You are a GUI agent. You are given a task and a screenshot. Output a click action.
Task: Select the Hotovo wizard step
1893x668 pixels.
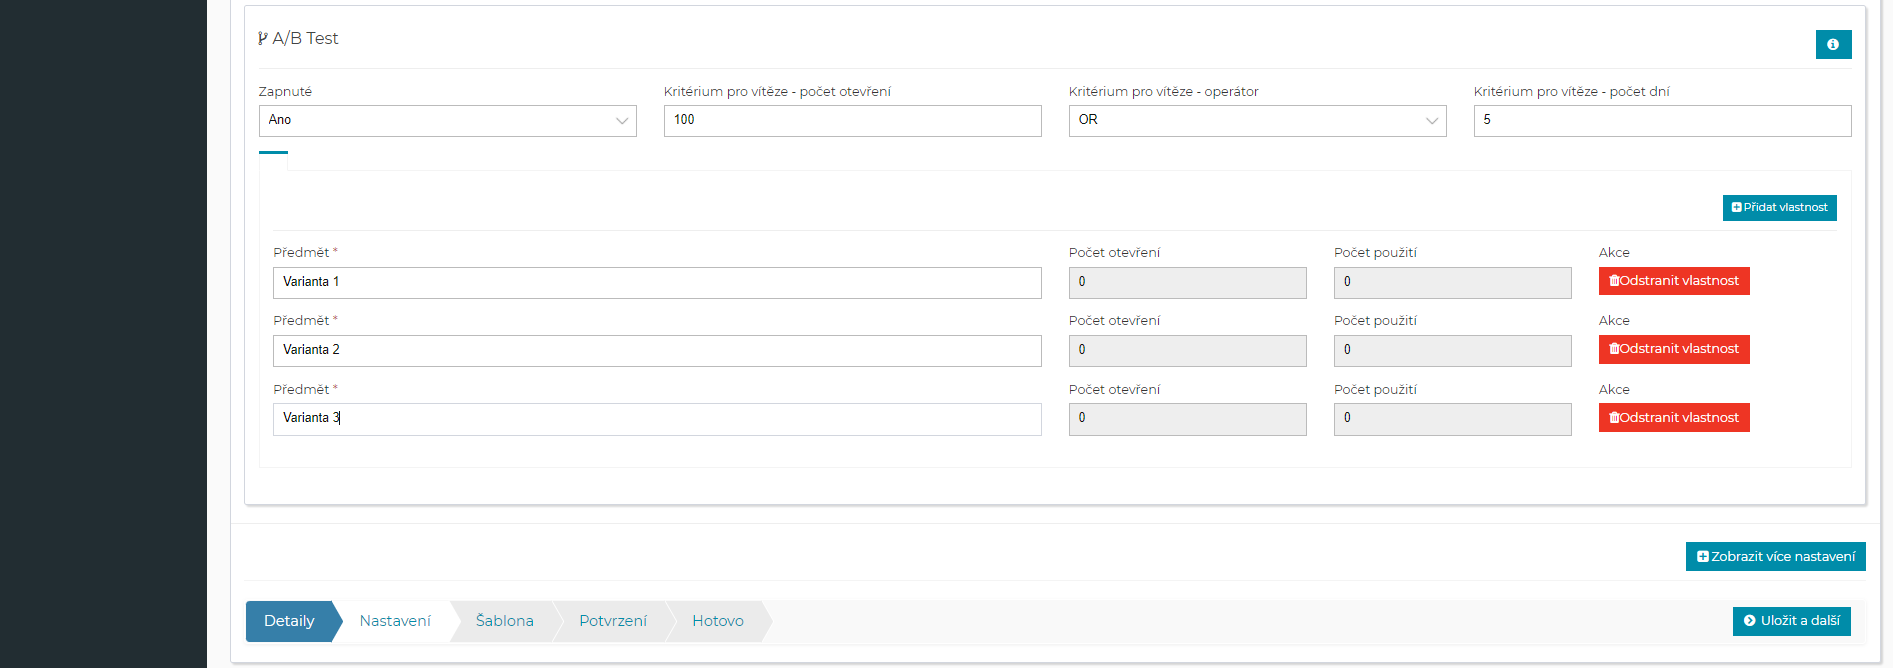click(717, 621)
